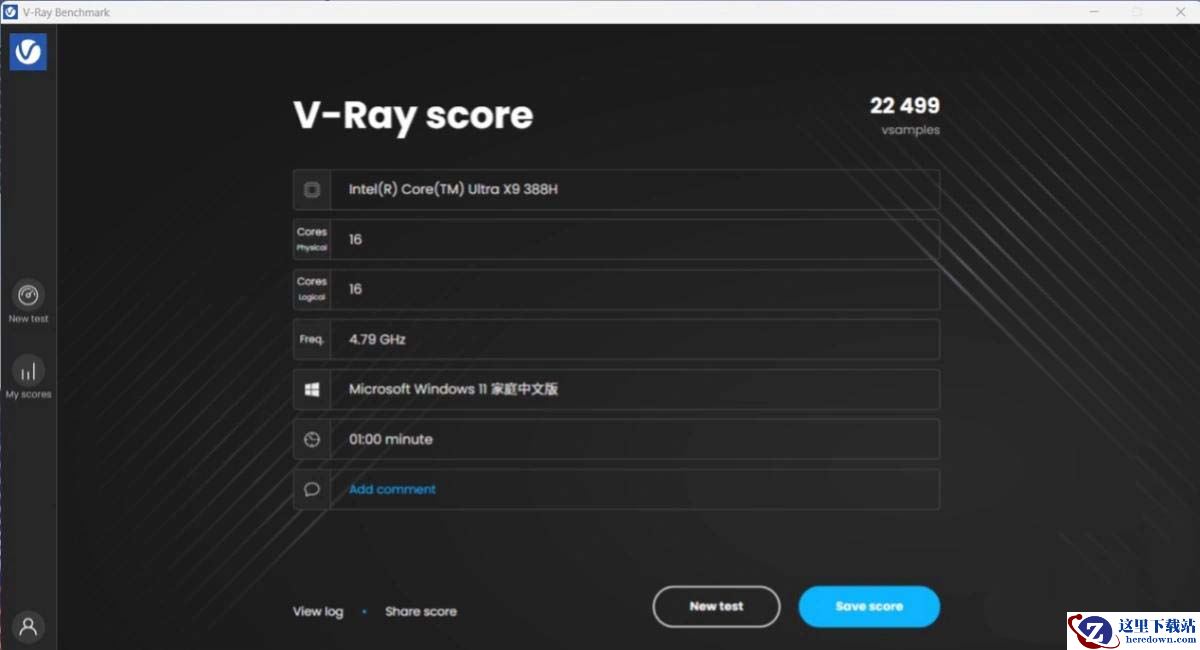Click the Share score link

coord(421,611)
